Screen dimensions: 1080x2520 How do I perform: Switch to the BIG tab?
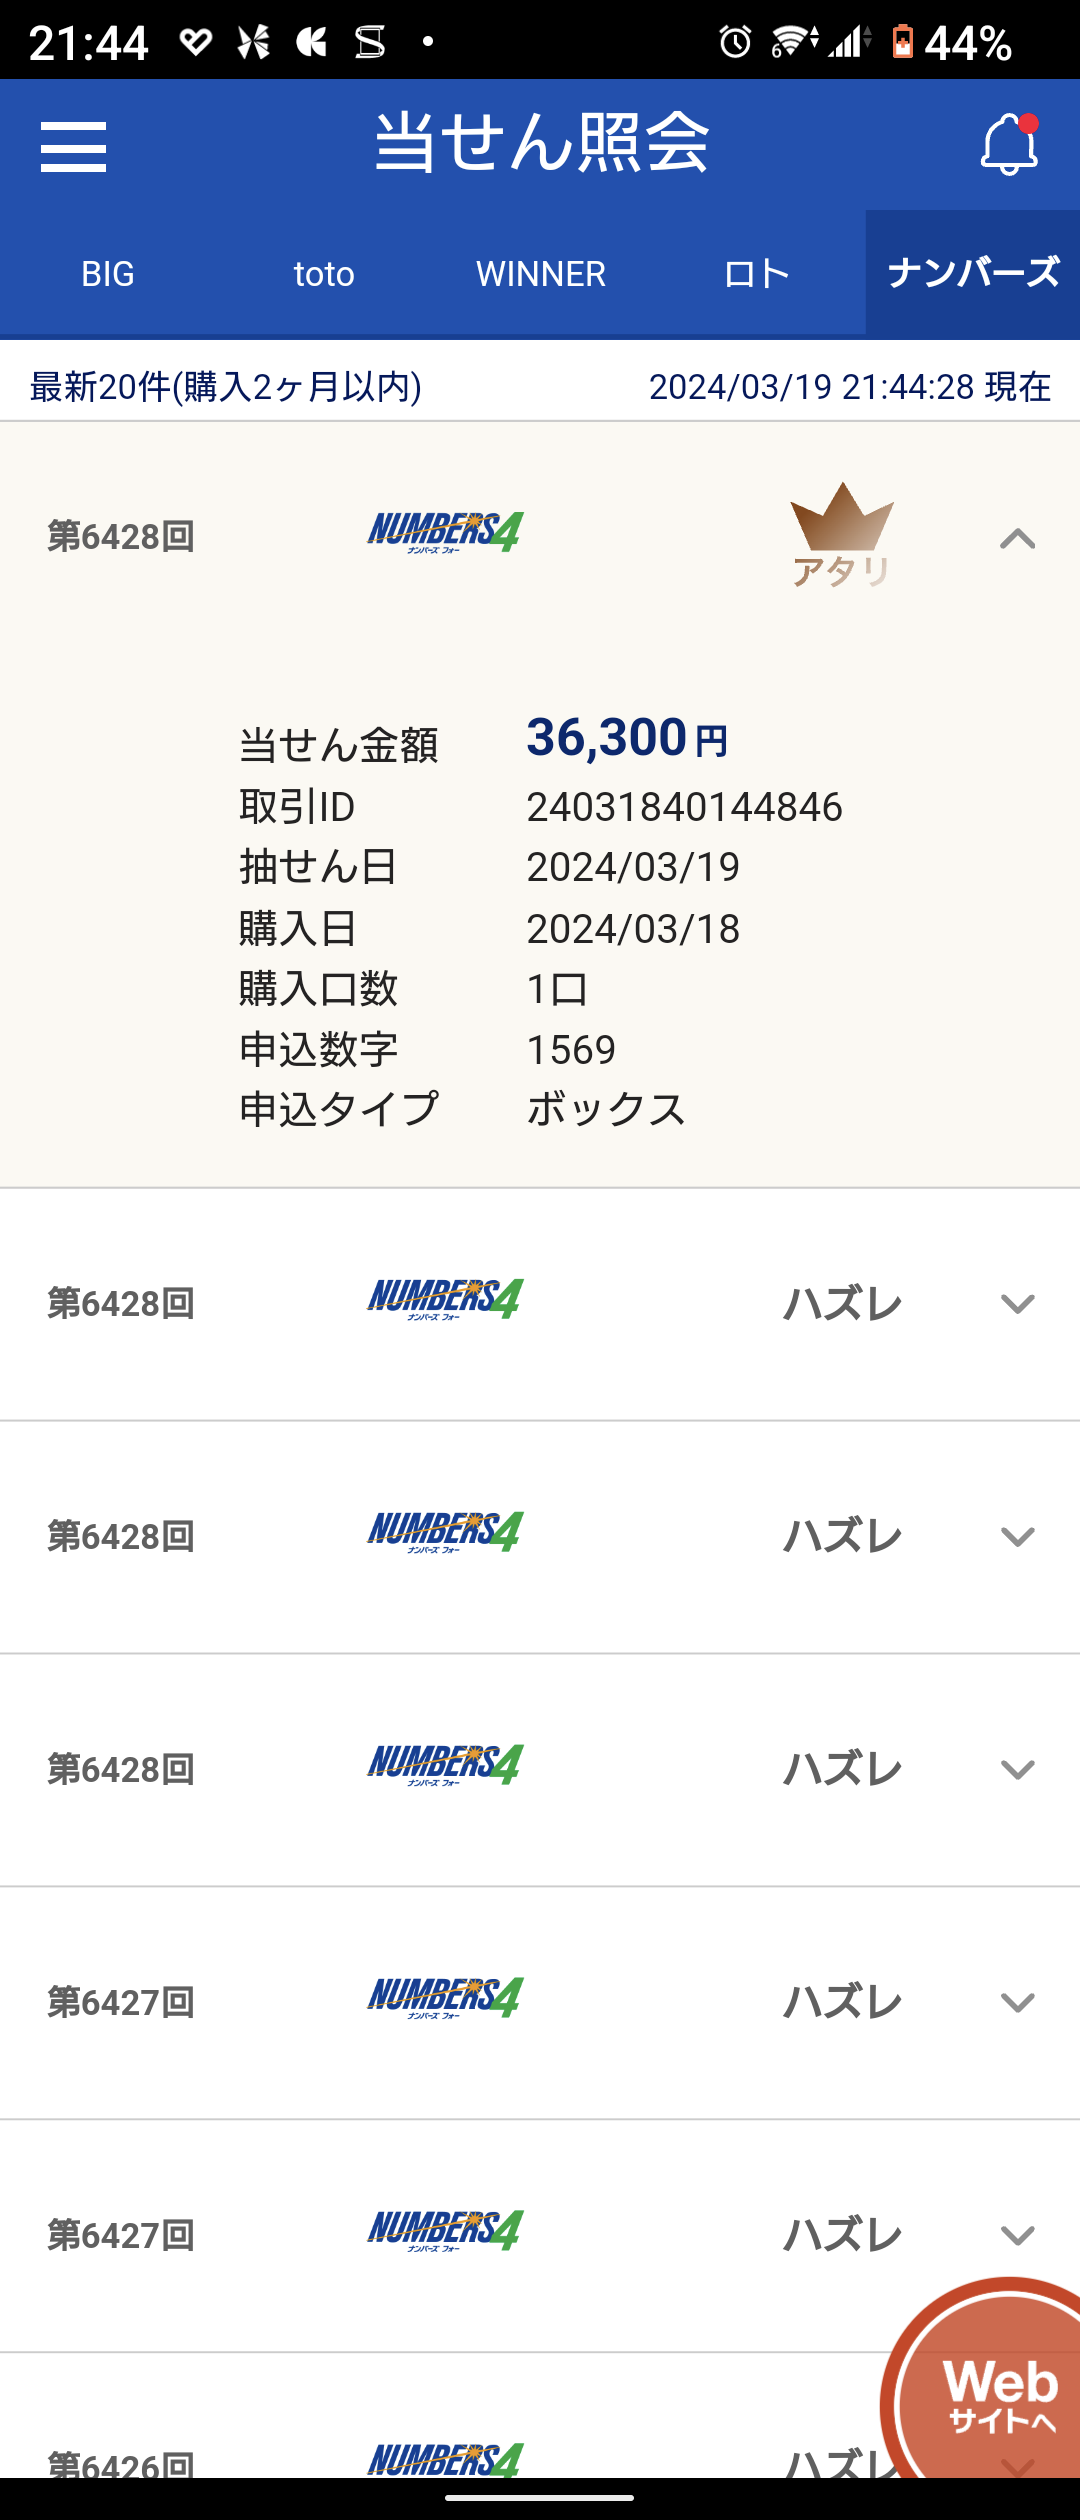[108, 273]
